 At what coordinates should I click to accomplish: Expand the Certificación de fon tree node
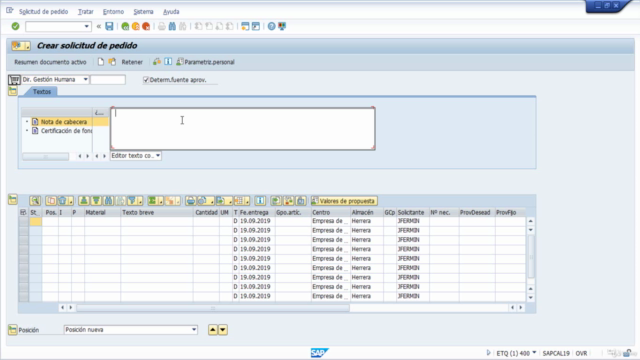(27, 131)
